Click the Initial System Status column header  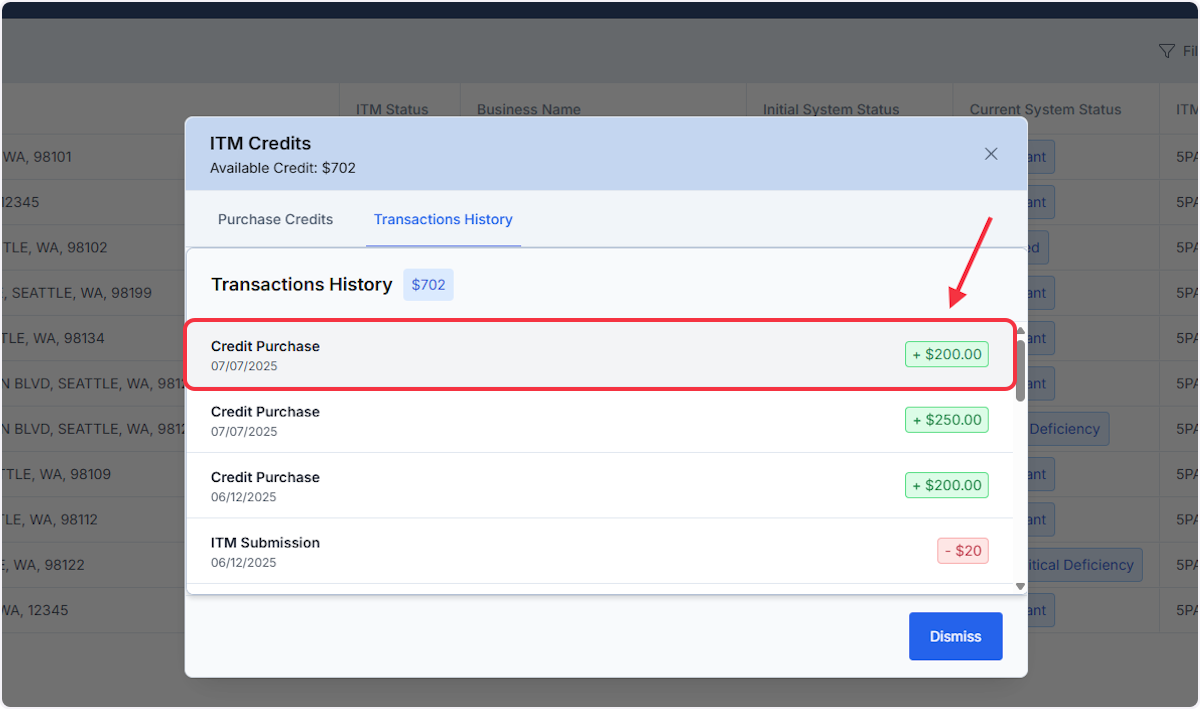[x=831, y=110]
